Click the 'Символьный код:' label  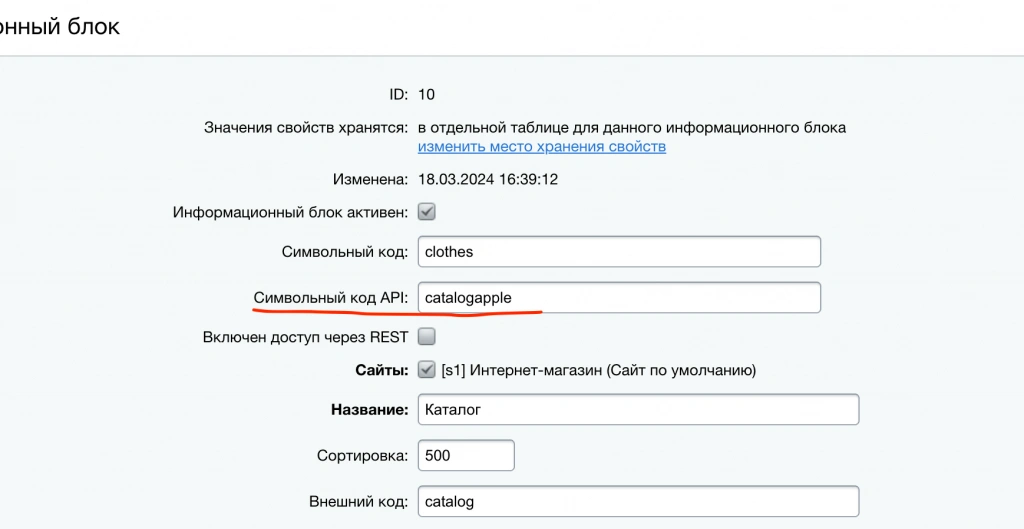click(x=345, y=251)
